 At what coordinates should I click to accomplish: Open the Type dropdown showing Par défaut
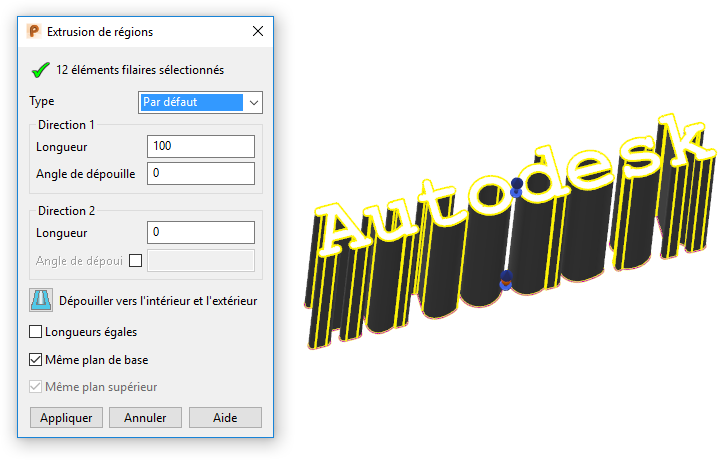tap(200, 102)
